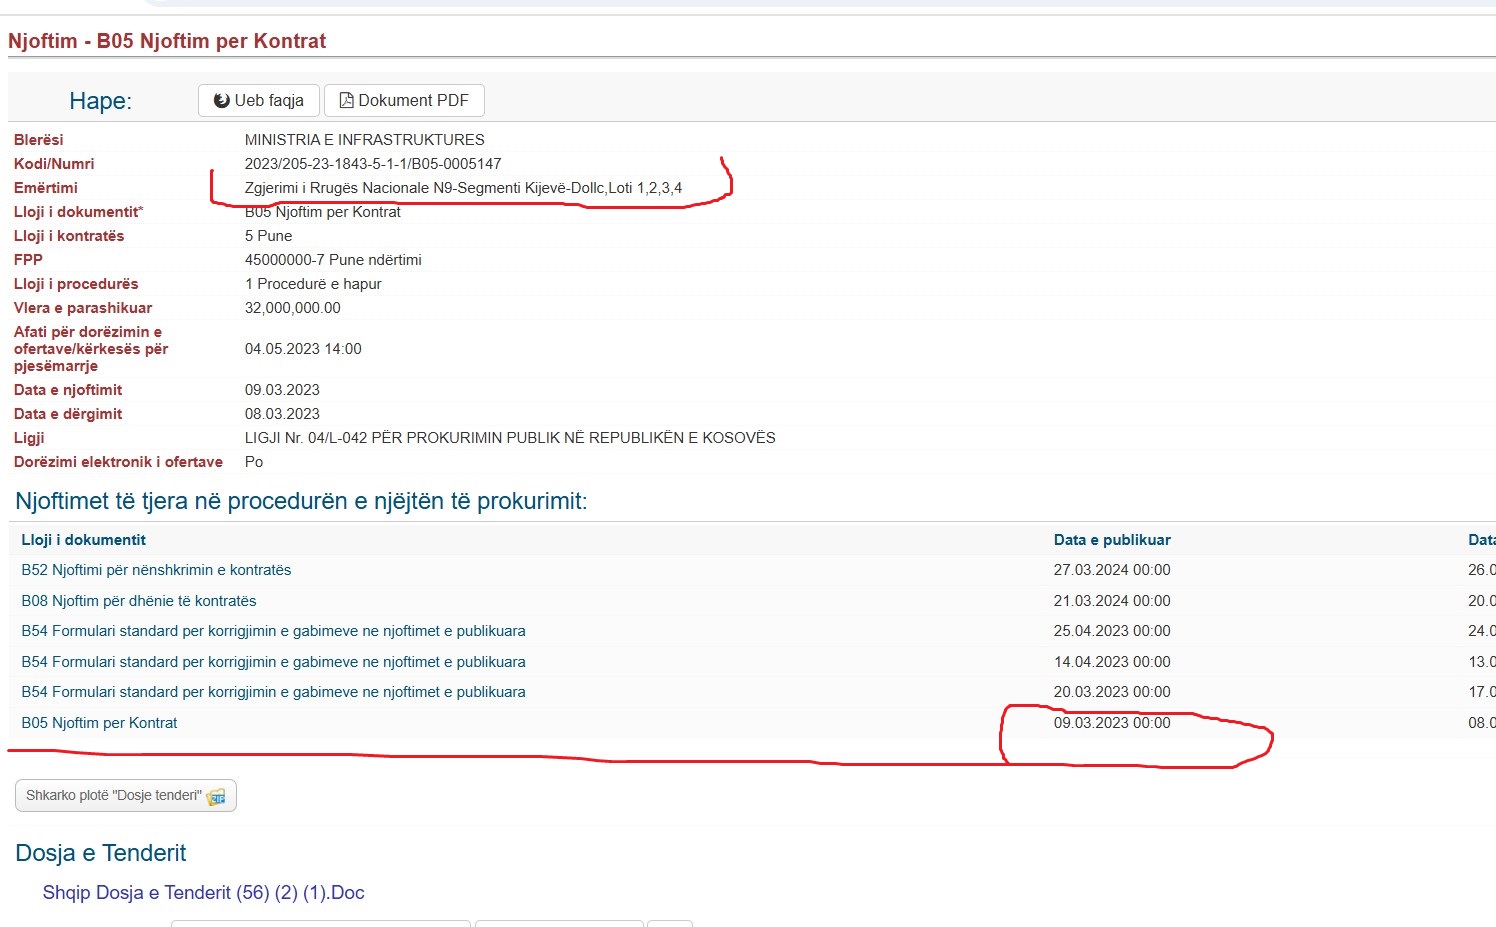Click the Dosja e Tenderit section heading

coord(101,853)
